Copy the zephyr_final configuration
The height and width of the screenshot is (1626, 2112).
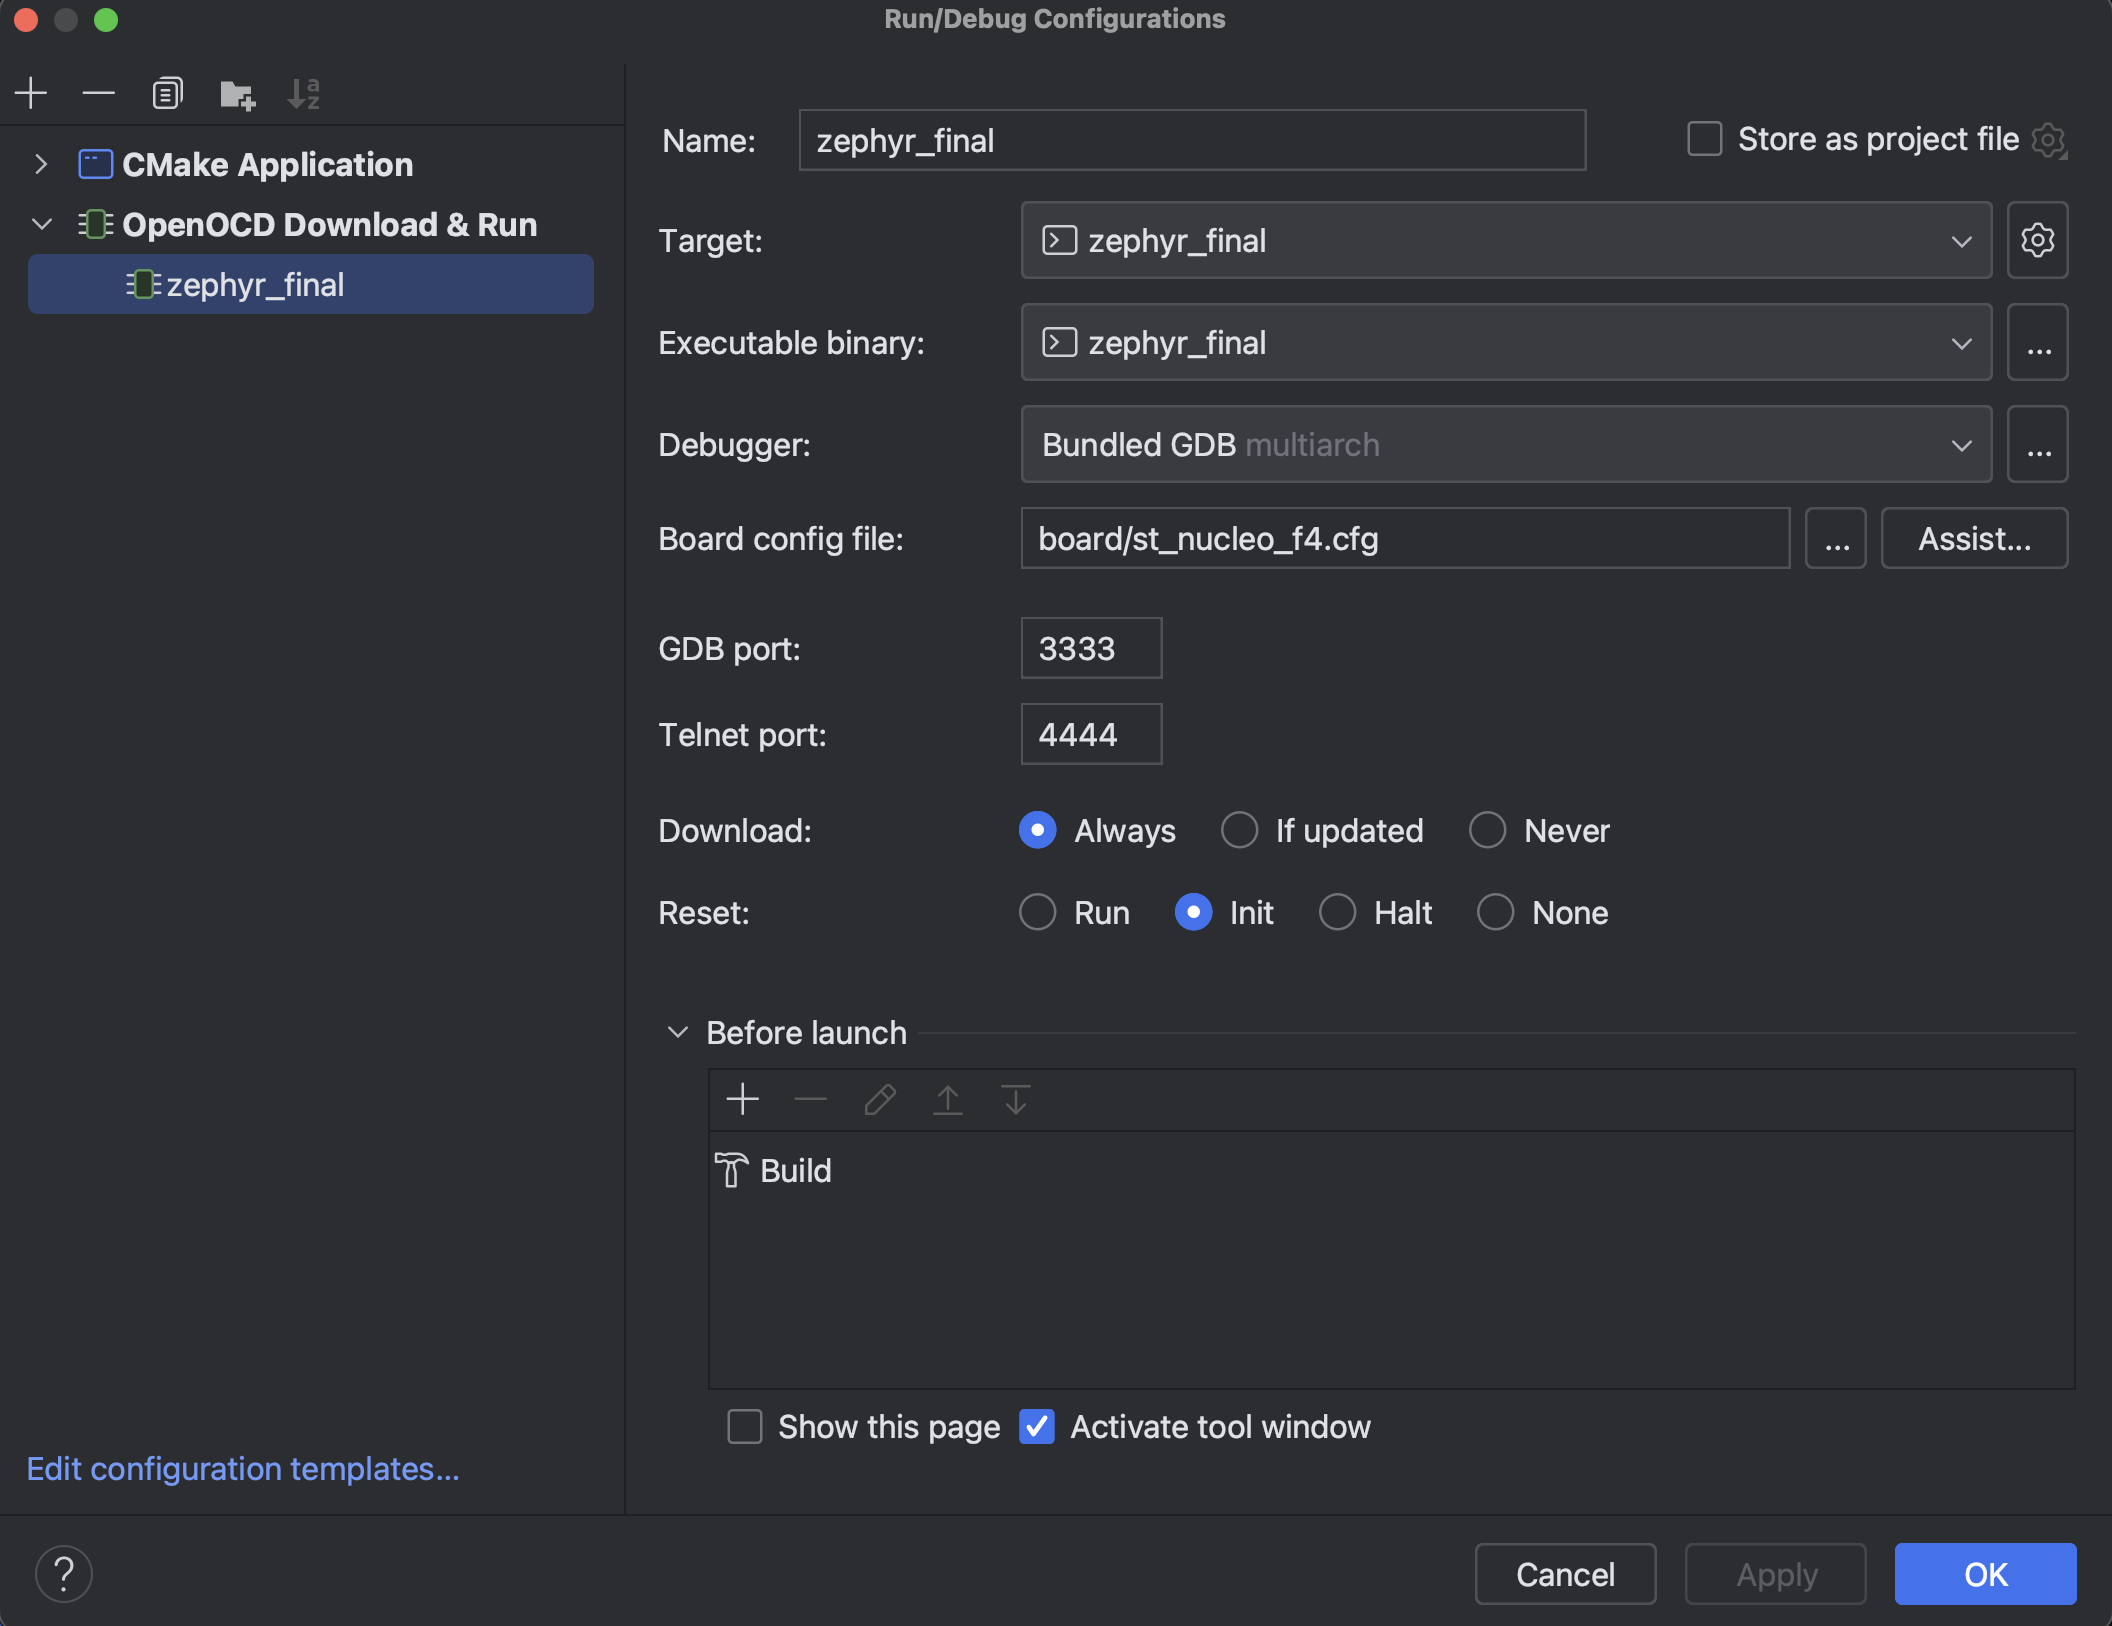(166, 93)
